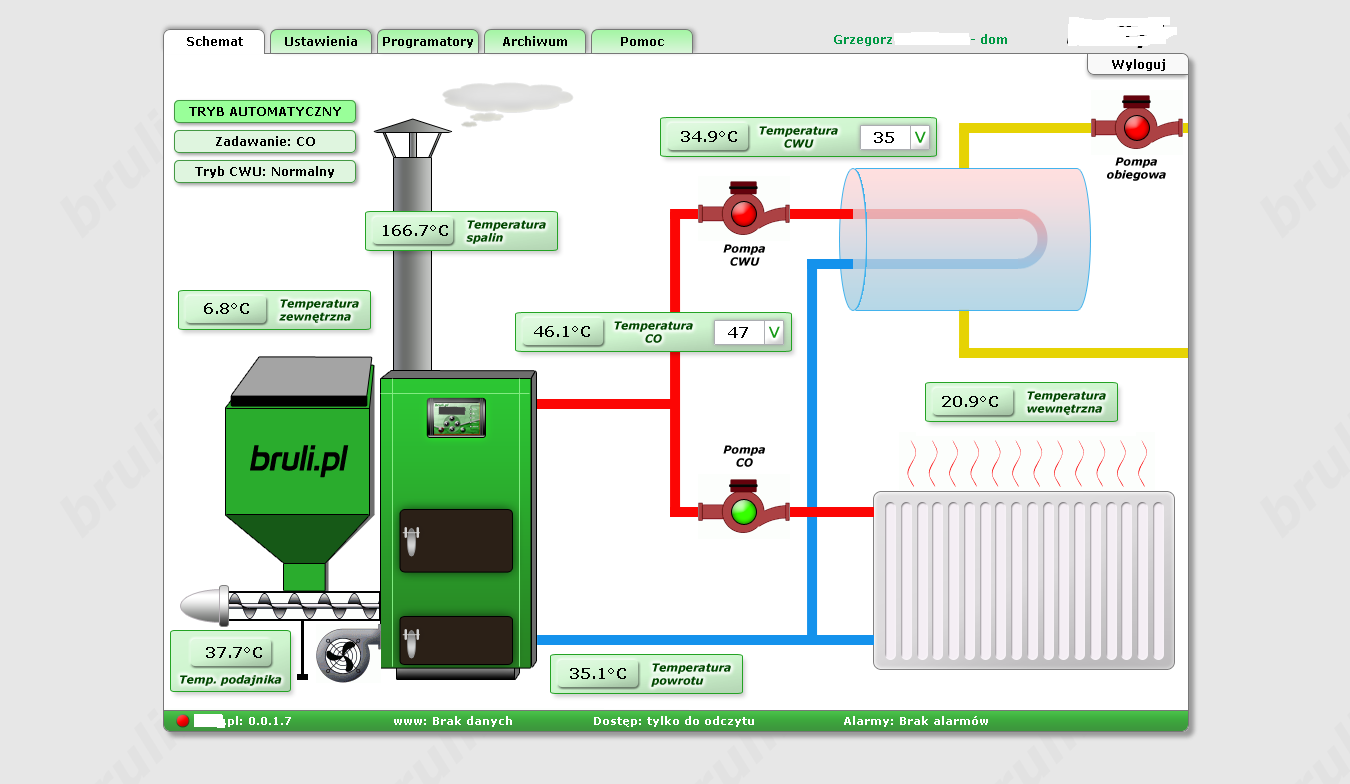Image resolution: width=1350 pixels, height=784 pixels.
Task: Click the hot water tank graphic
Action: (x=963, y=239)
